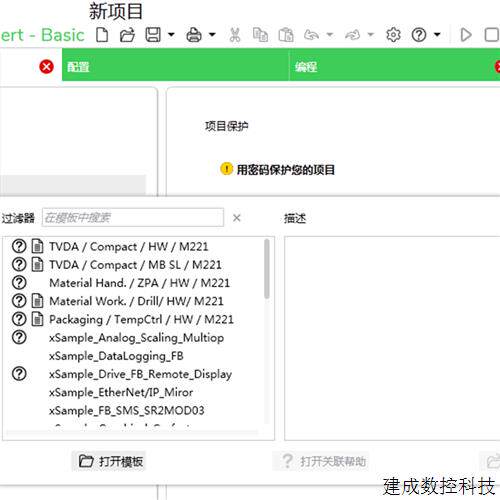Click the red error icon left of 配置 tab
The height and width of the screenshot is (500, 500).
click(46, 67)
